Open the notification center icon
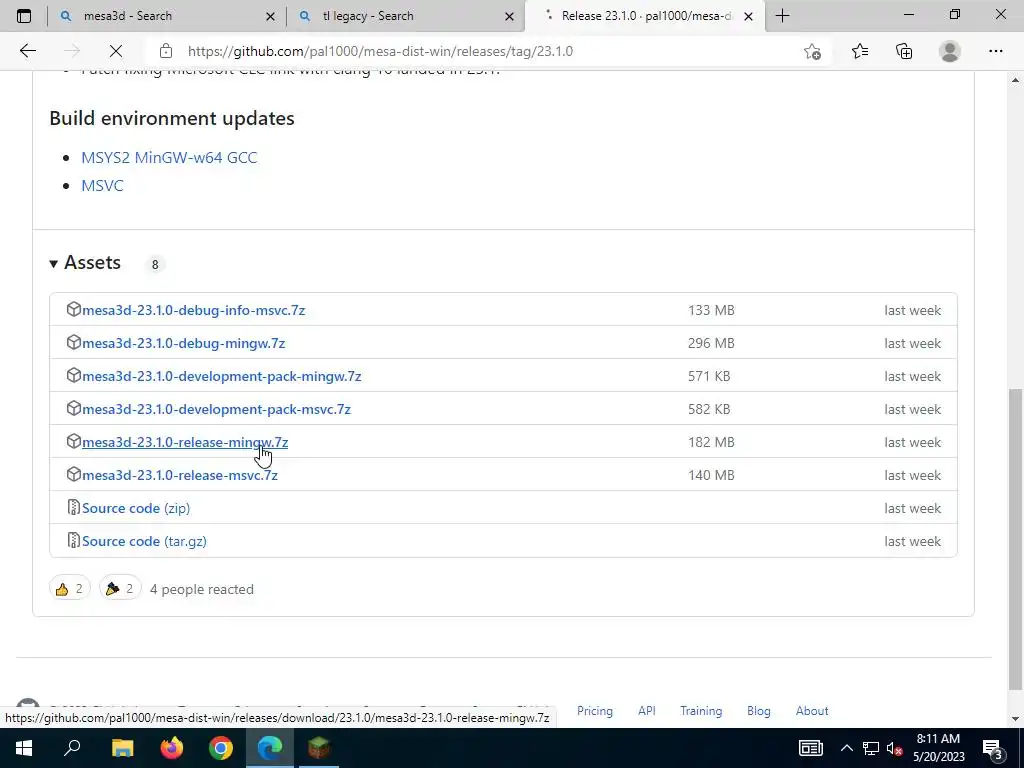 pos(993,748)
